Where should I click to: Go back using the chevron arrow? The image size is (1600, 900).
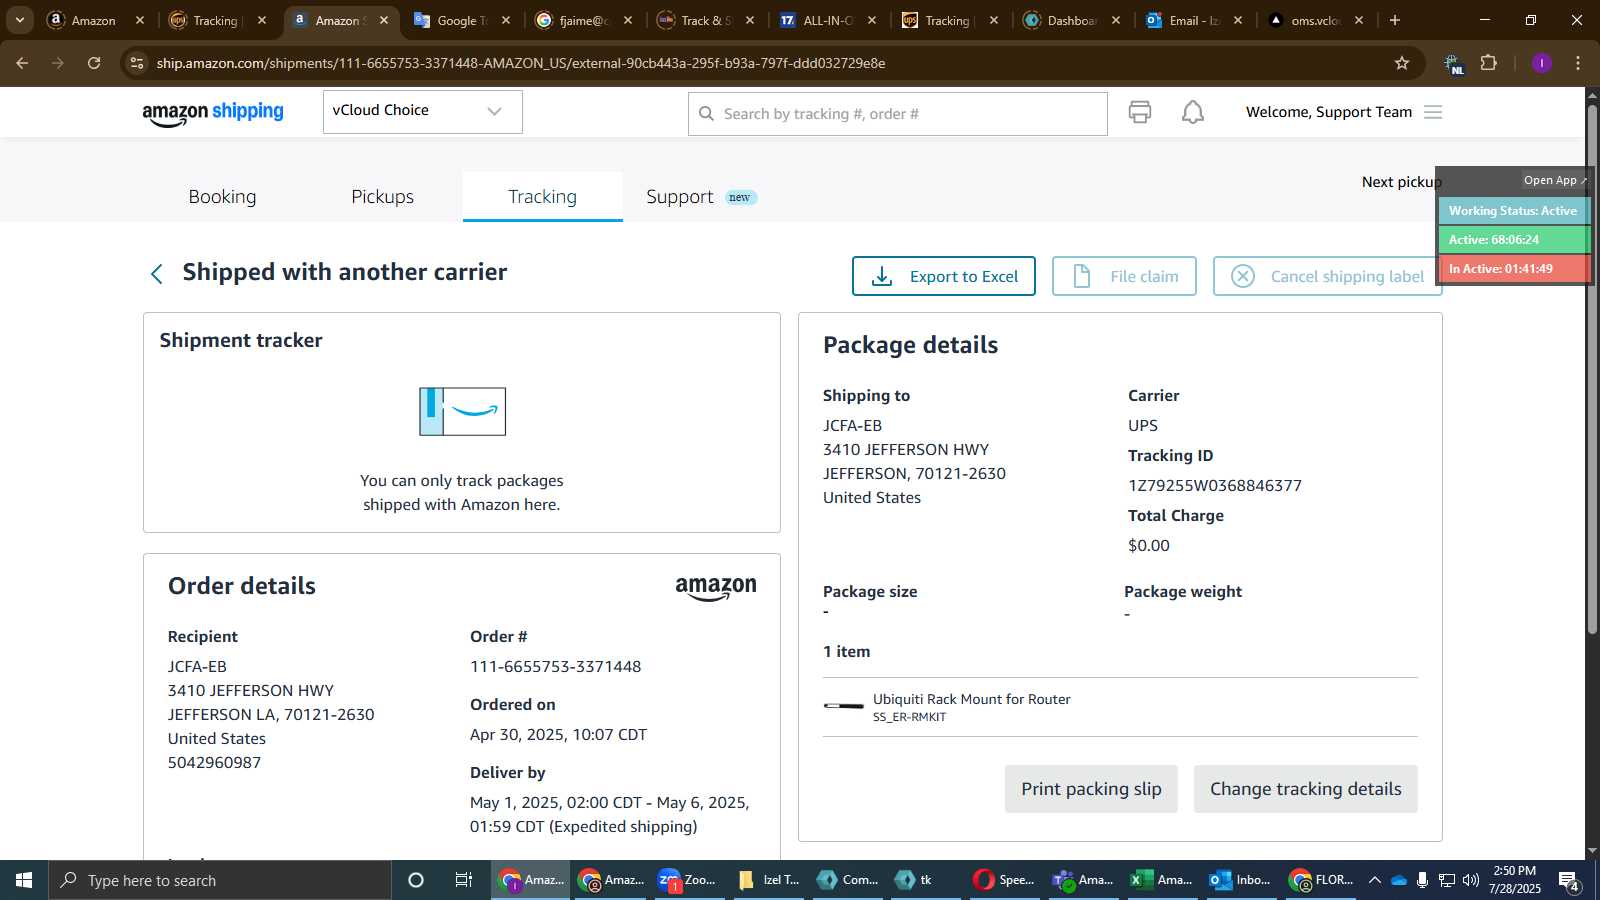(x=157, y=274)
